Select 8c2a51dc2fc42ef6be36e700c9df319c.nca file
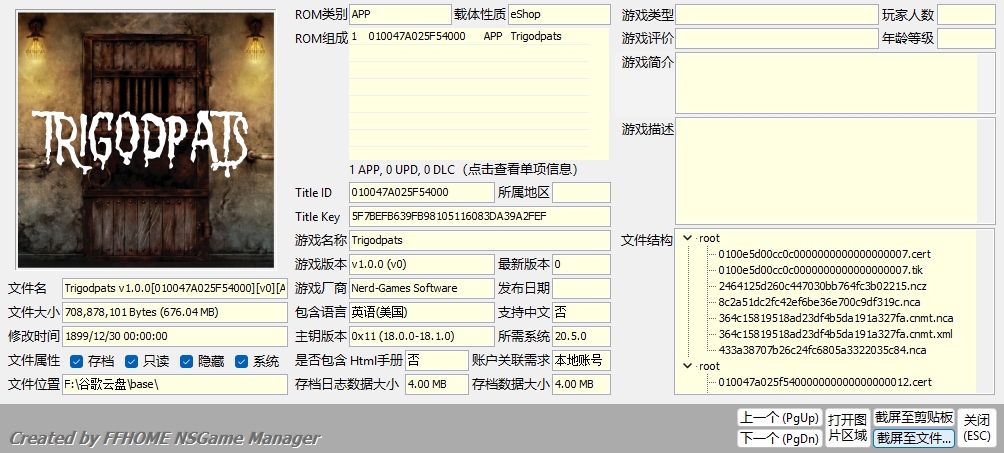The width and height of the screenshot is (1004, 453). pyautogui.click(x=819, y=302)
